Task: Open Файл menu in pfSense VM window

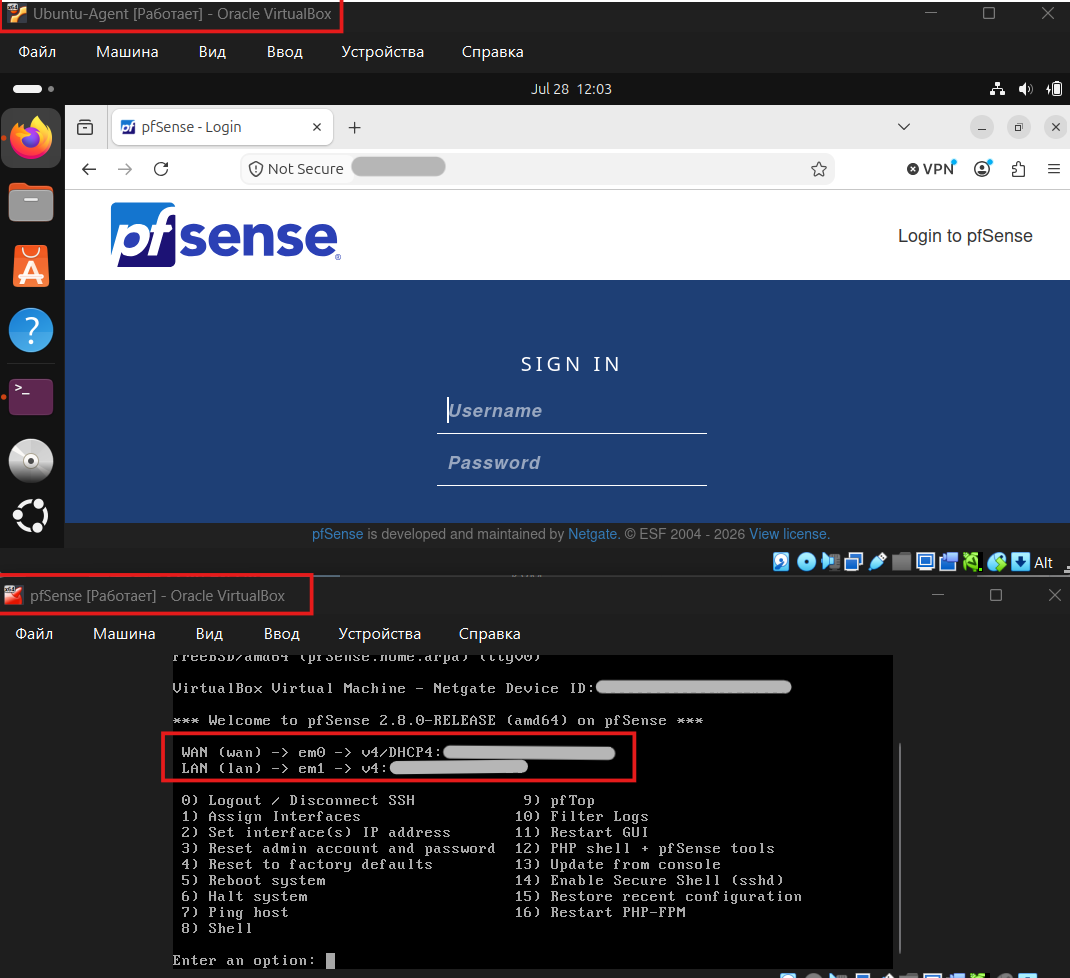Action: (x=34, y=634)
